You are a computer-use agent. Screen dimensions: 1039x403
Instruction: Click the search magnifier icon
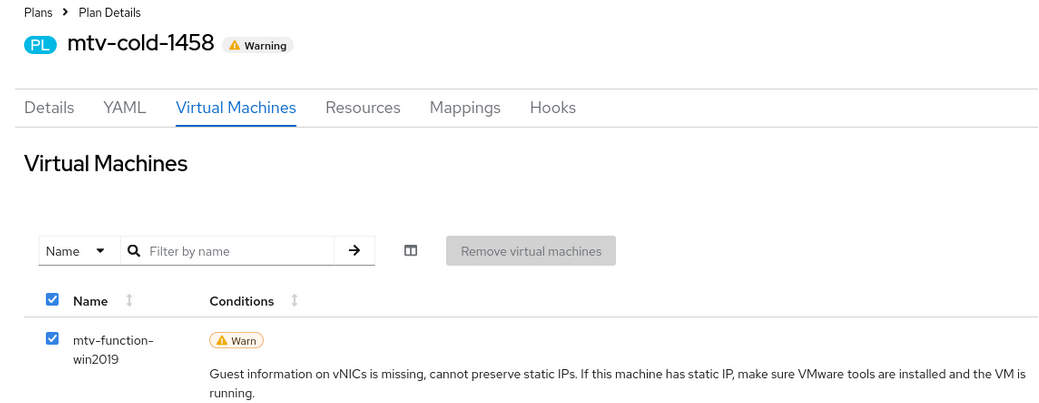134,251
